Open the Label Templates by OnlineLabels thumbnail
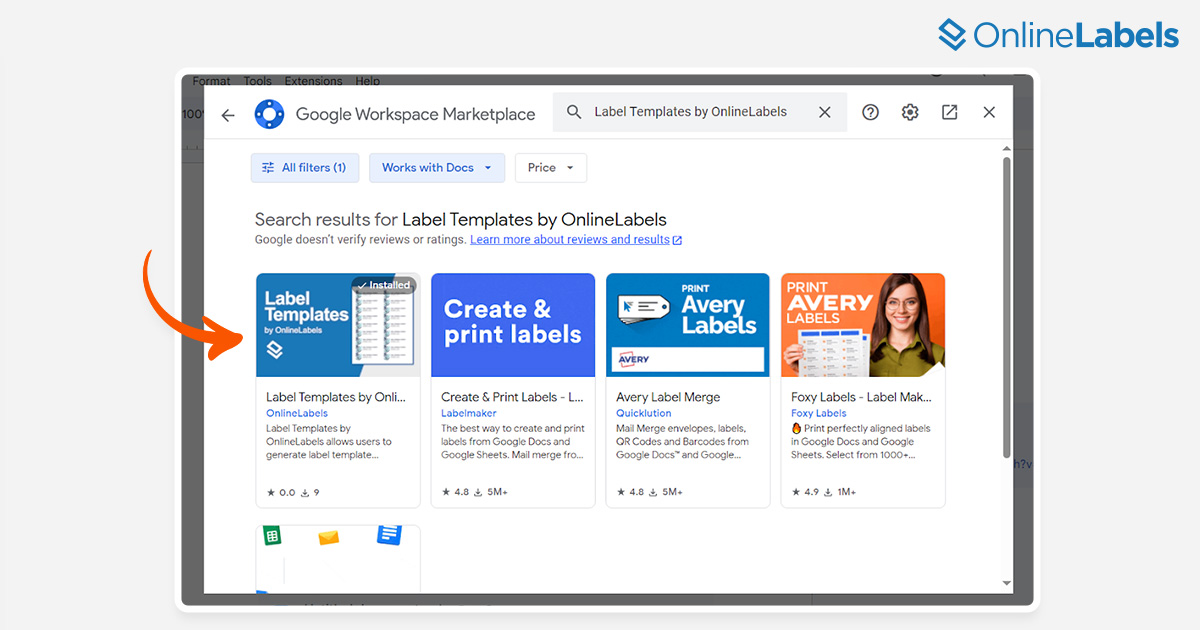The height and width of the screenshot is (630, 1200). click(338, 325)
